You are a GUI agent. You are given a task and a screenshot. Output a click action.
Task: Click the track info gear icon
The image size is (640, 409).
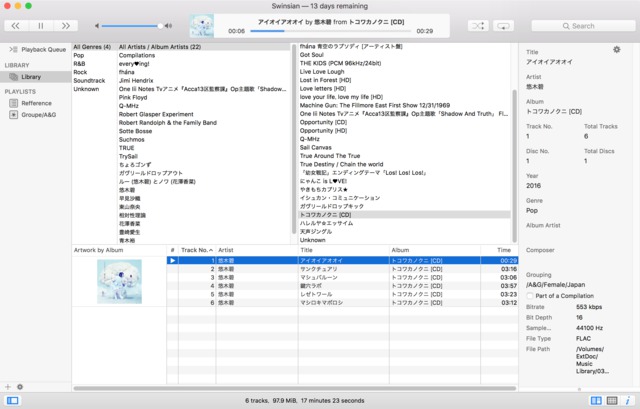(616, 49)
